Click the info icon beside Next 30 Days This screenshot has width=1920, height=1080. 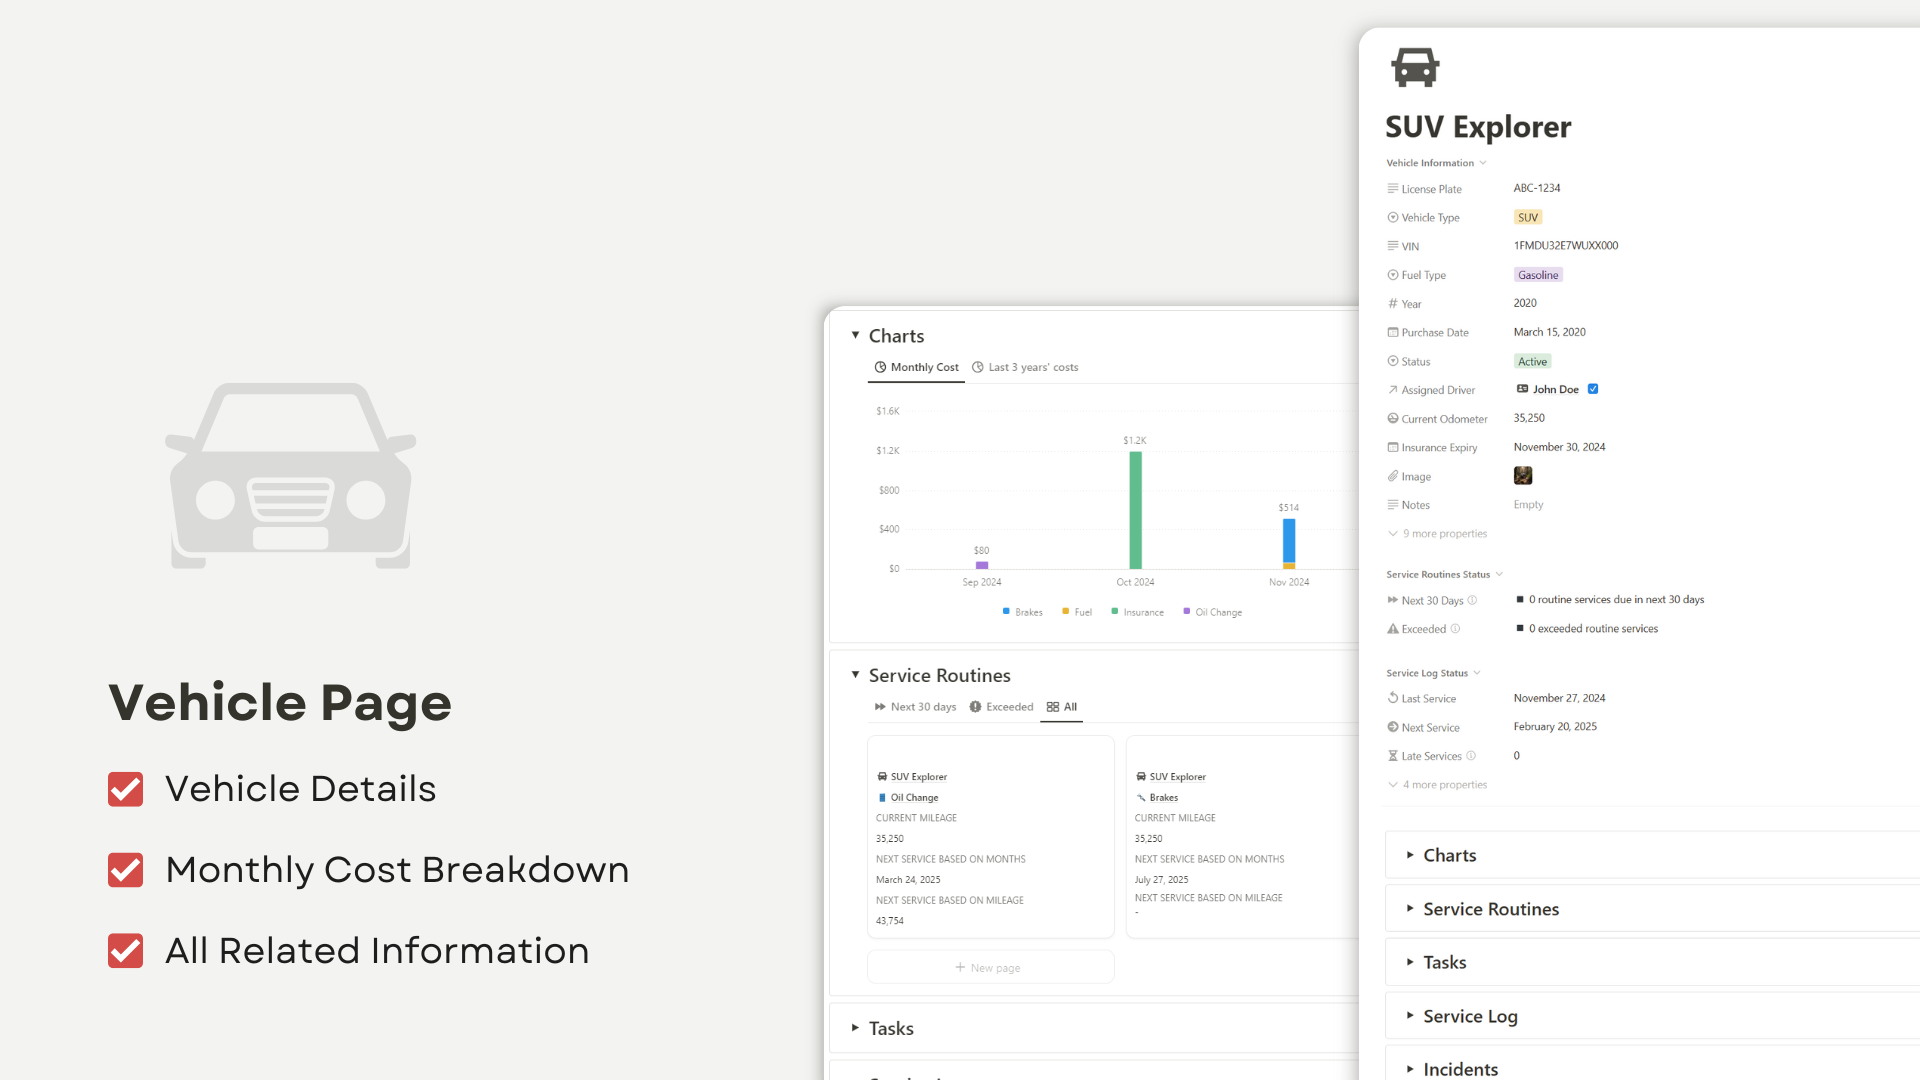[1472, 600]
